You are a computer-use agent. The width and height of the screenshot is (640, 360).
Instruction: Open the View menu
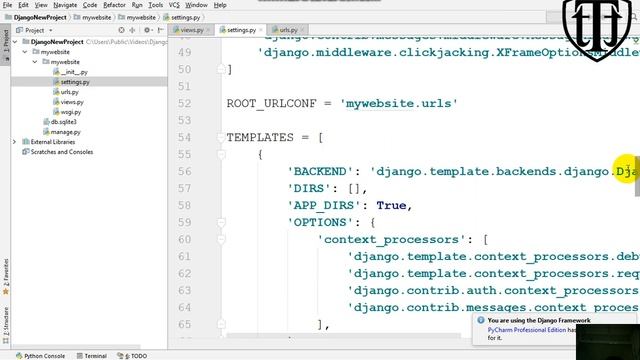(41, 5)
